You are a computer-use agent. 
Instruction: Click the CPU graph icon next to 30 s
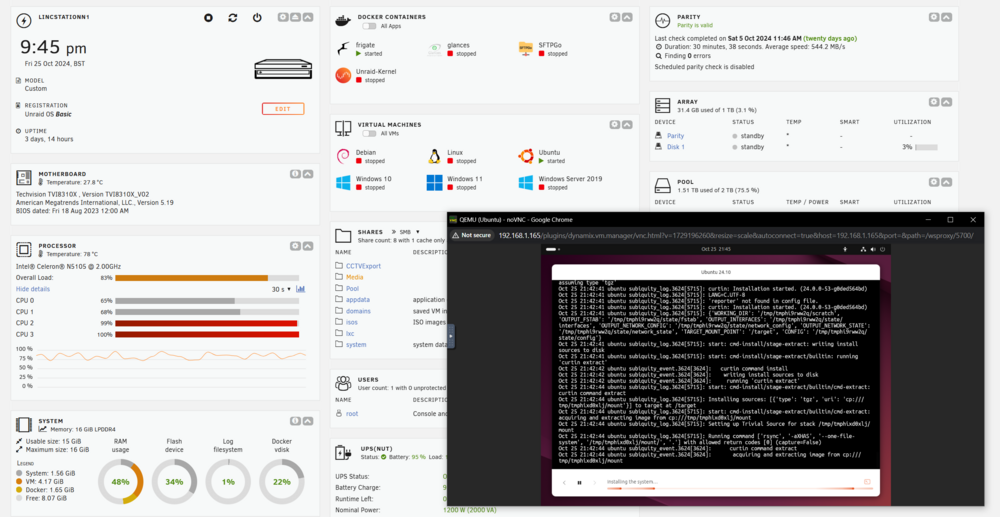(300, 289)
